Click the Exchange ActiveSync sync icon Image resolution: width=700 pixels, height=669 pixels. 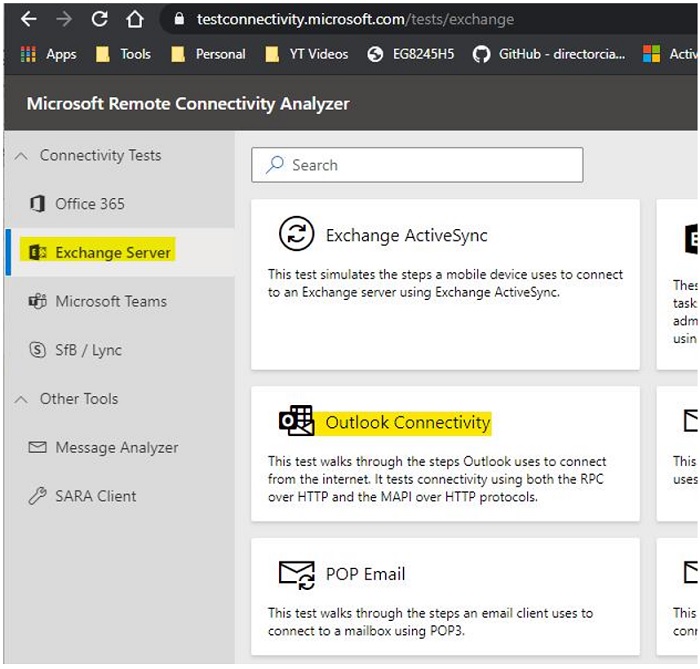pyautogui.click(x=296, y=233)
